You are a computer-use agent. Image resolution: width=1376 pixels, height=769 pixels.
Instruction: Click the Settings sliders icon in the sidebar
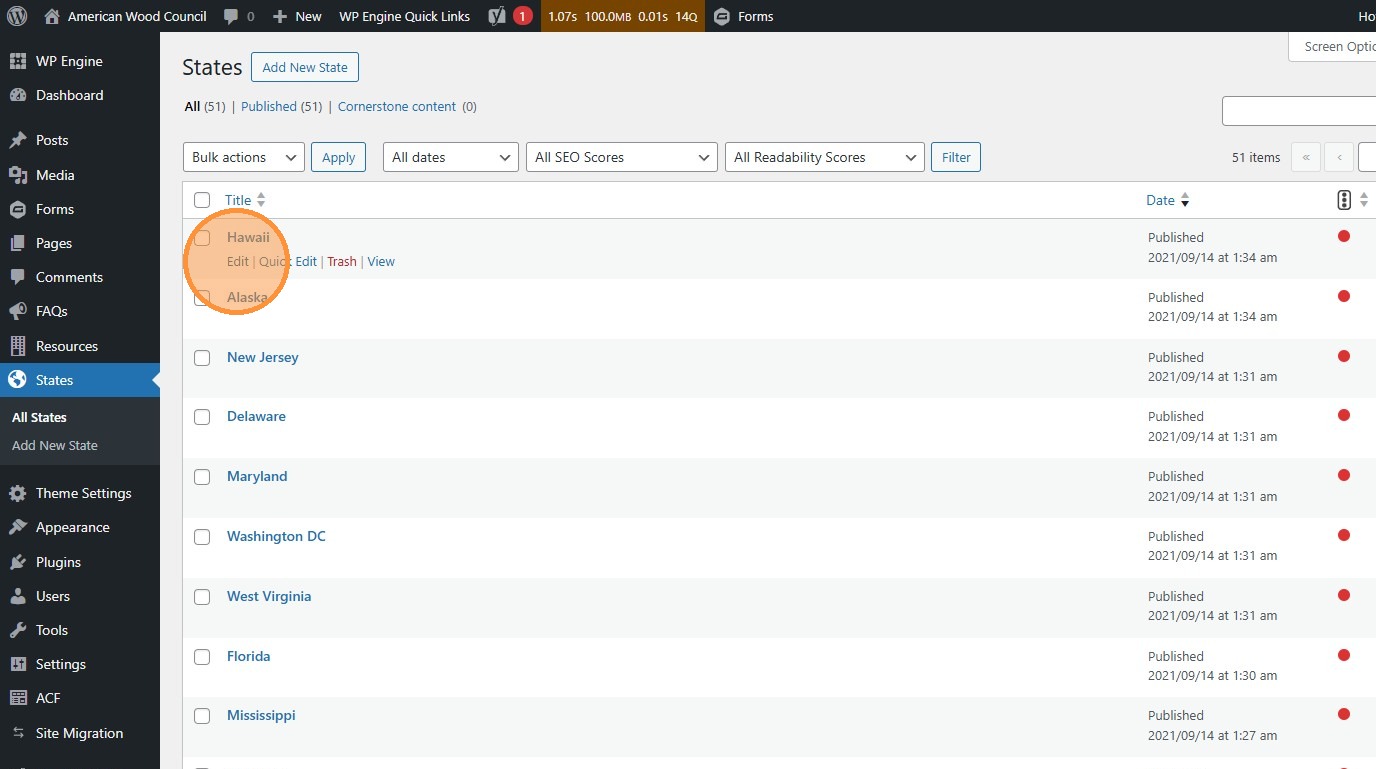click(18, 664)
